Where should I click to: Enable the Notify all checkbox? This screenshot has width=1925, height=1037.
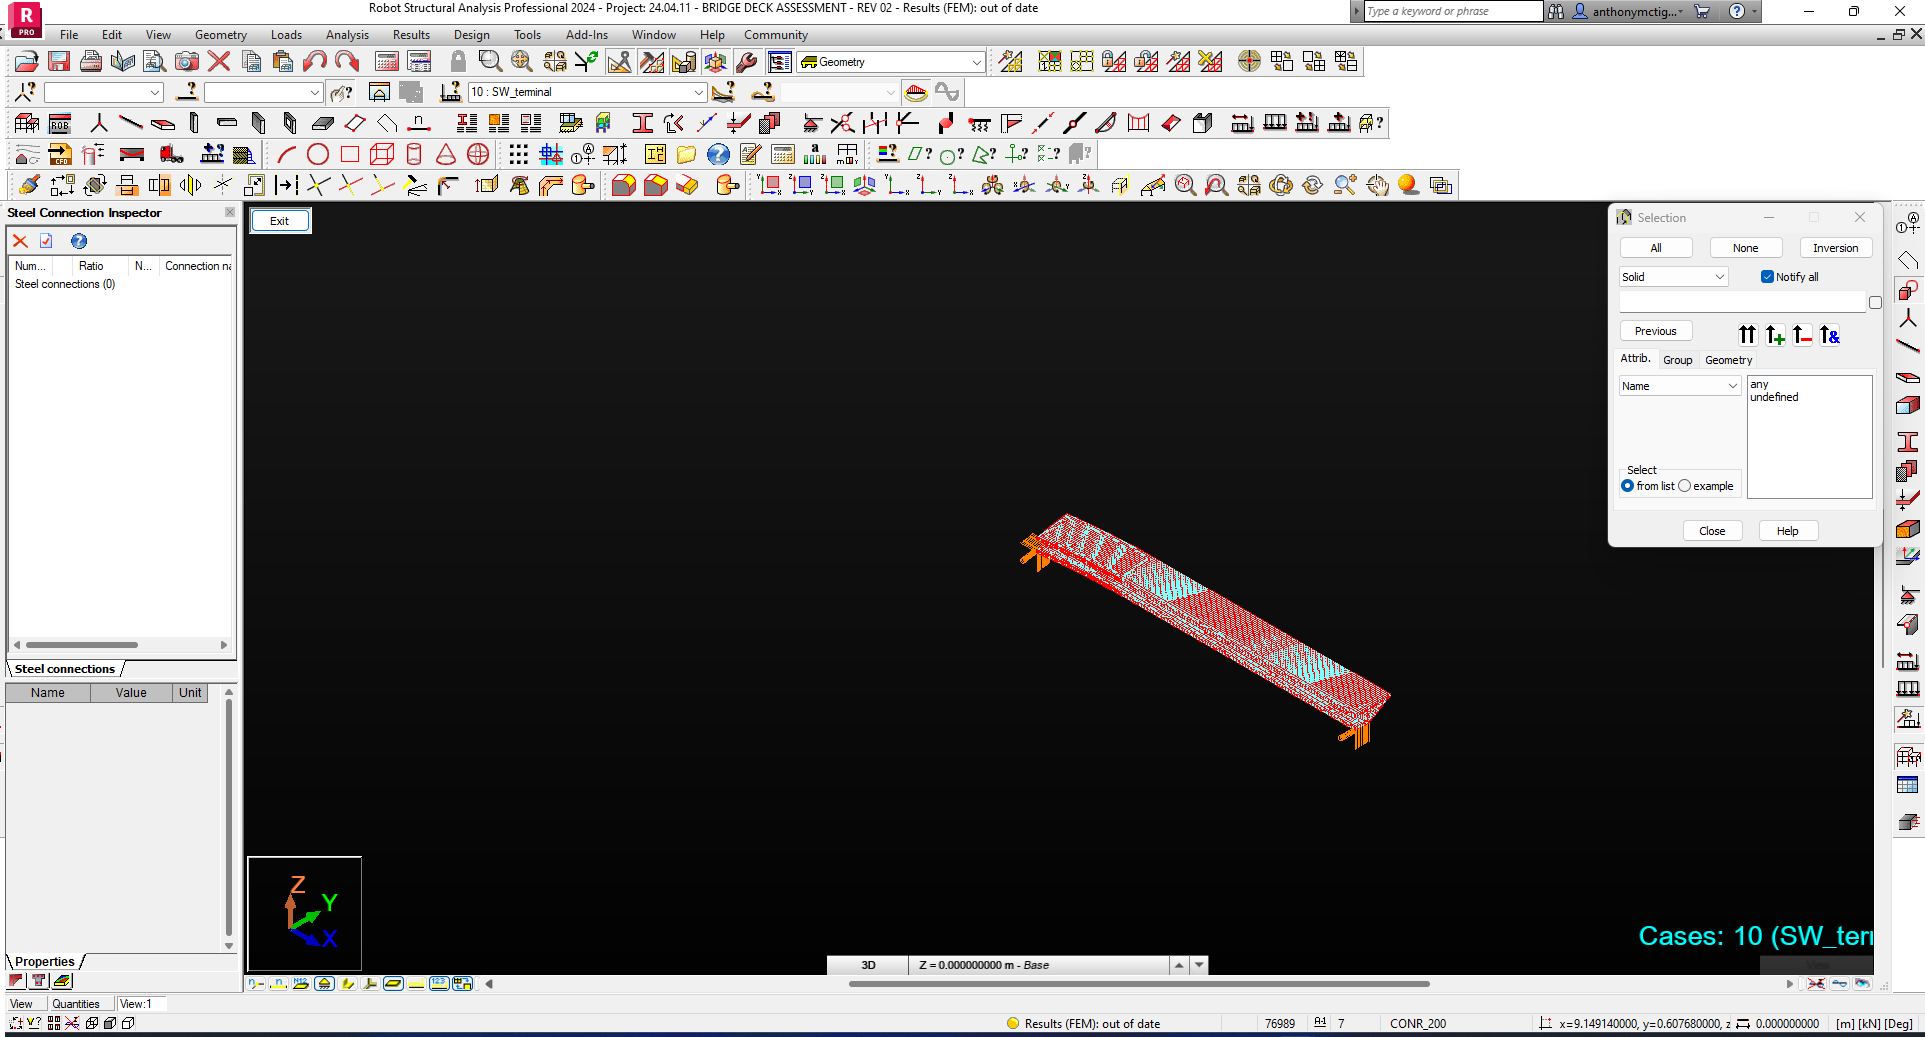click(x=1768, y=277)
